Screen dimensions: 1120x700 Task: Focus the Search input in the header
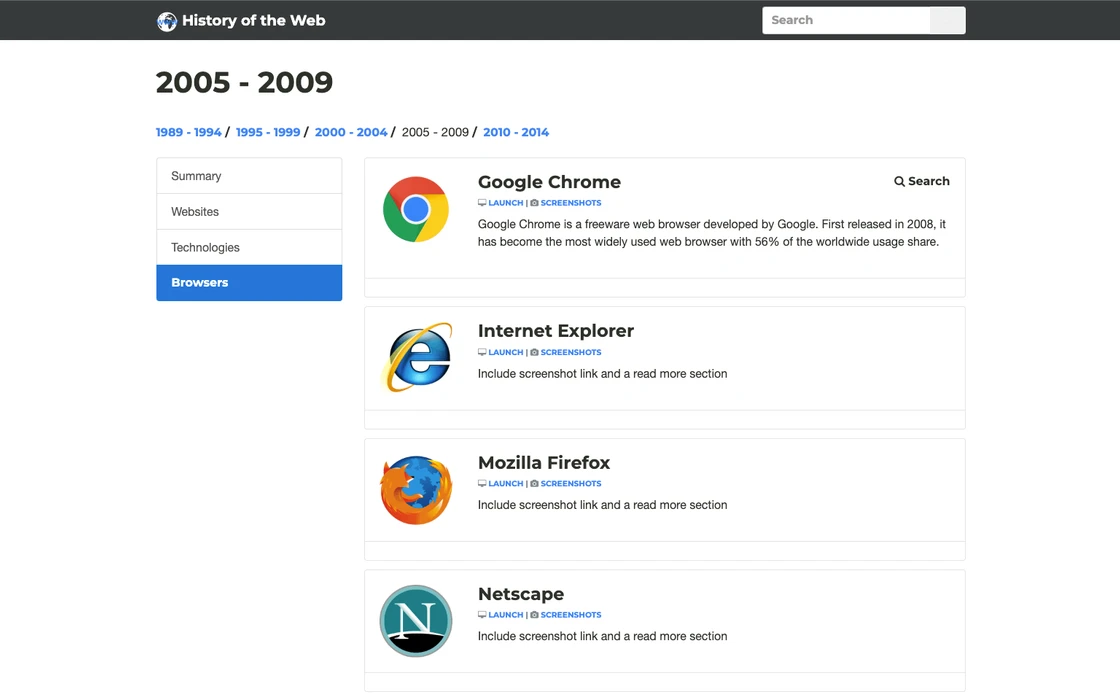(846, 20)
